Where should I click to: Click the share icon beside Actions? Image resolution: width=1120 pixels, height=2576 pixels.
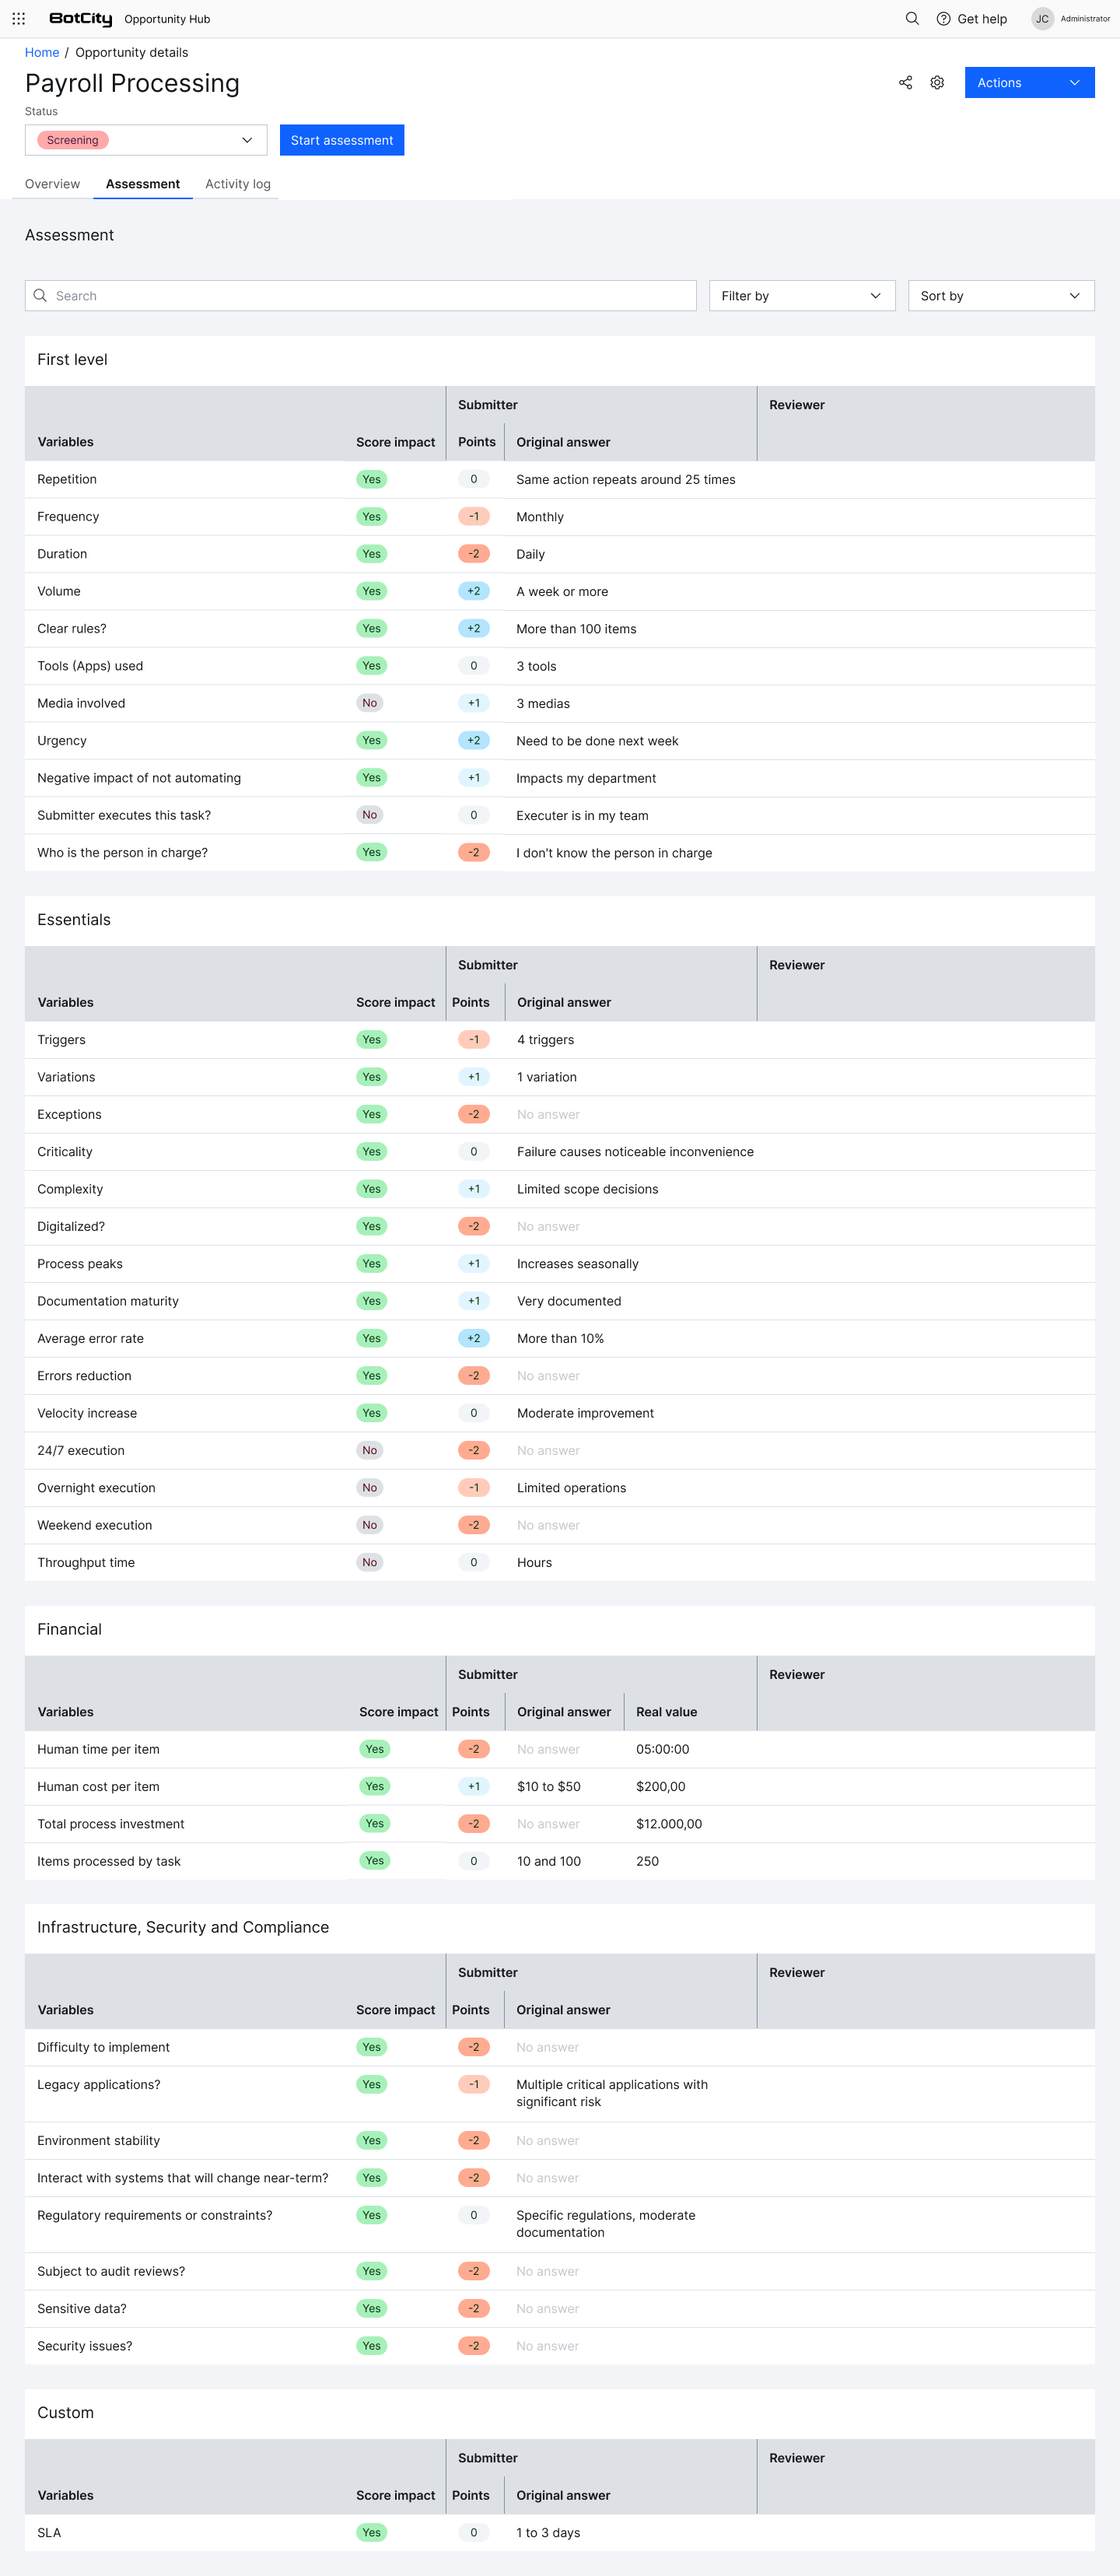[x=905, y=83]
